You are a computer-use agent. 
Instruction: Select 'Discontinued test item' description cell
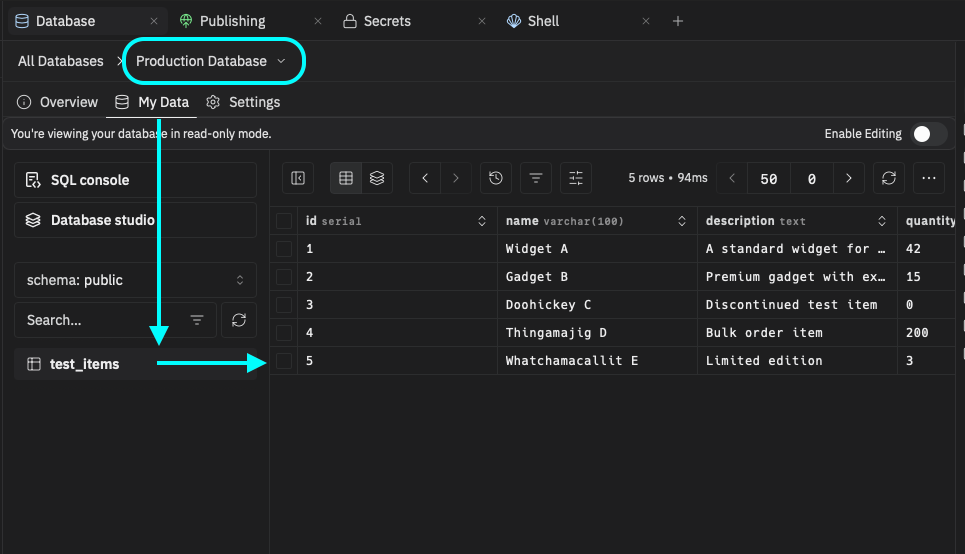tap(797, 305)
